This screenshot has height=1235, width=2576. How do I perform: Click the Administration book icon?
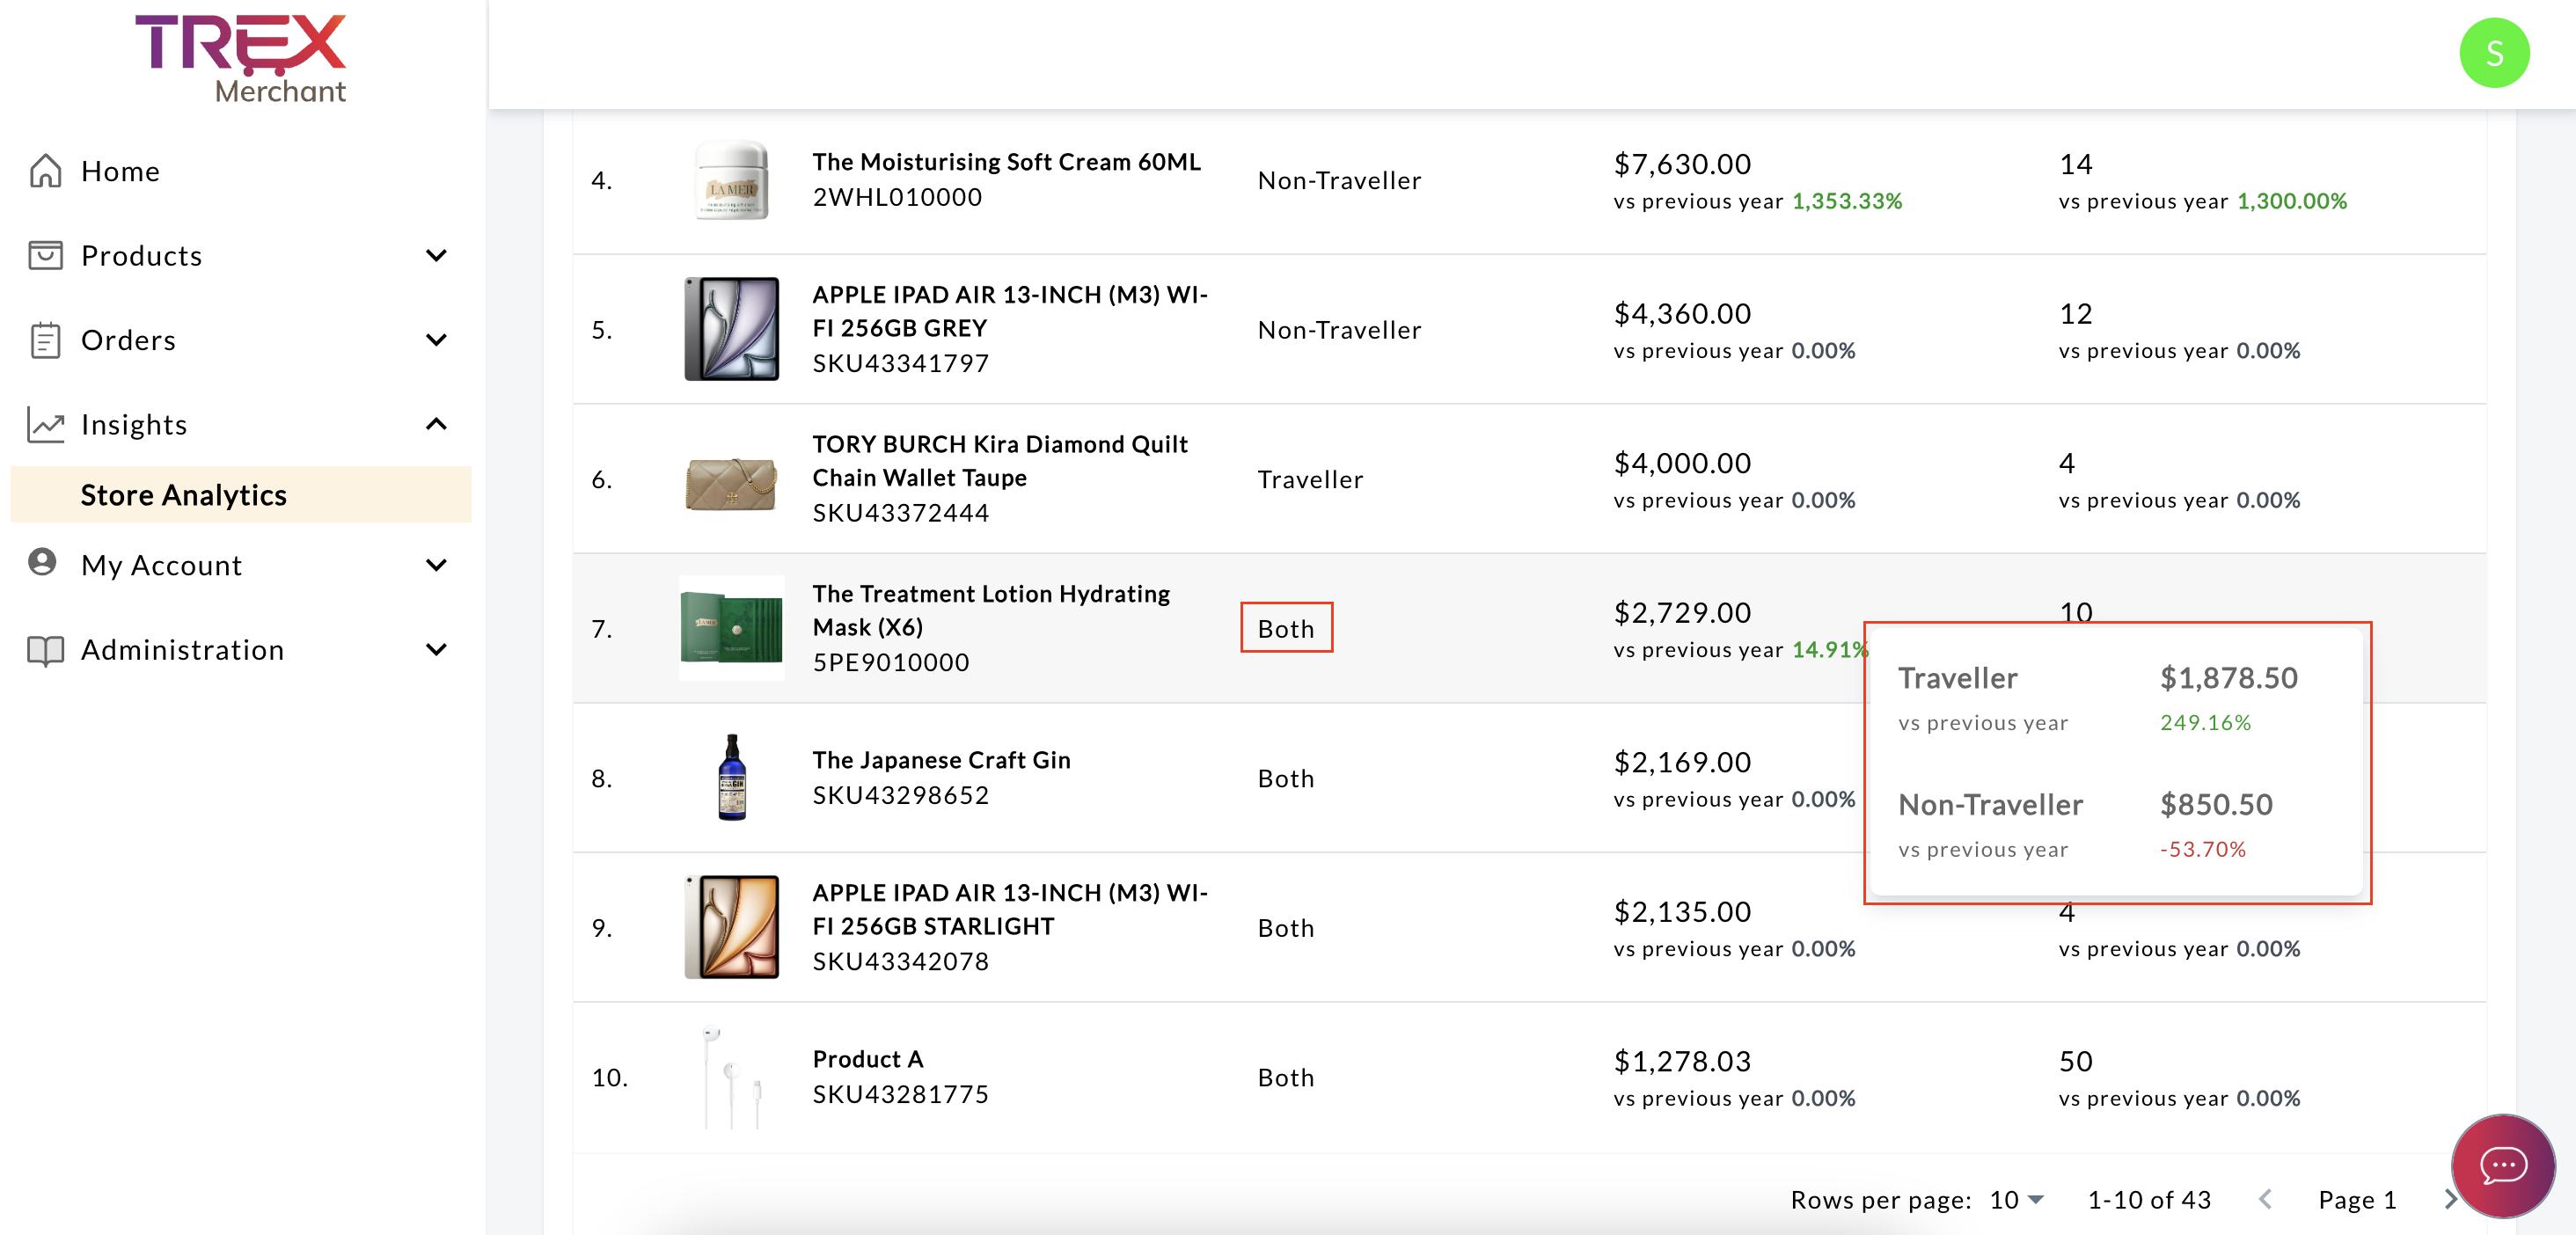(46, 650)
